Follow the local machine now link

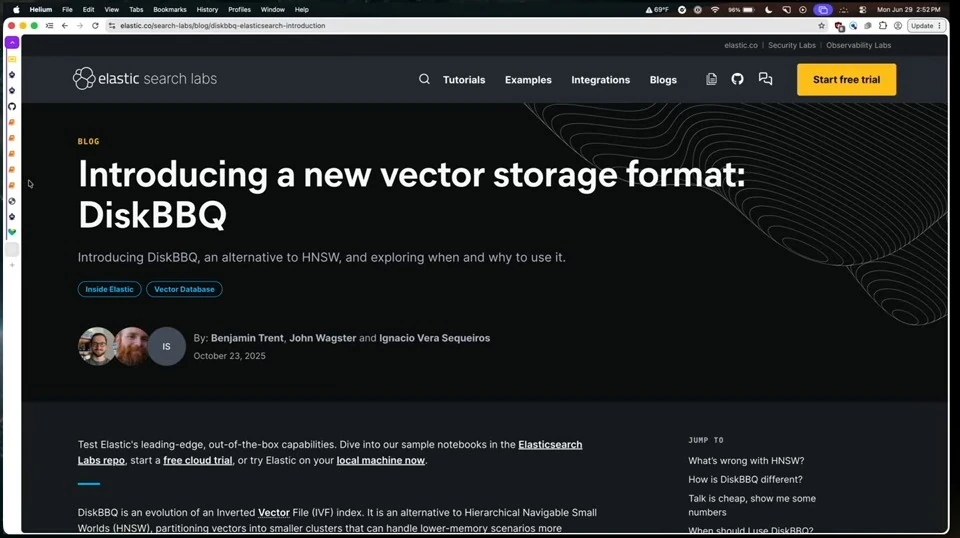(380, 460)
